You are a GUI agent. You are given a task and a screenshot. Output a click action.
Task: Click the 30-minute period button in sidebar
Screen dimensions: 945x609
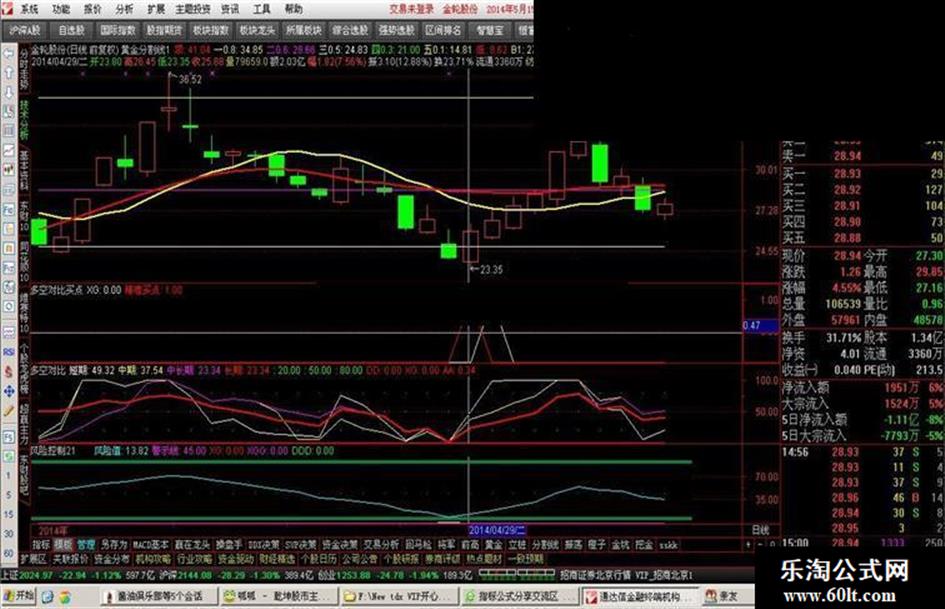tap(8, 534)
